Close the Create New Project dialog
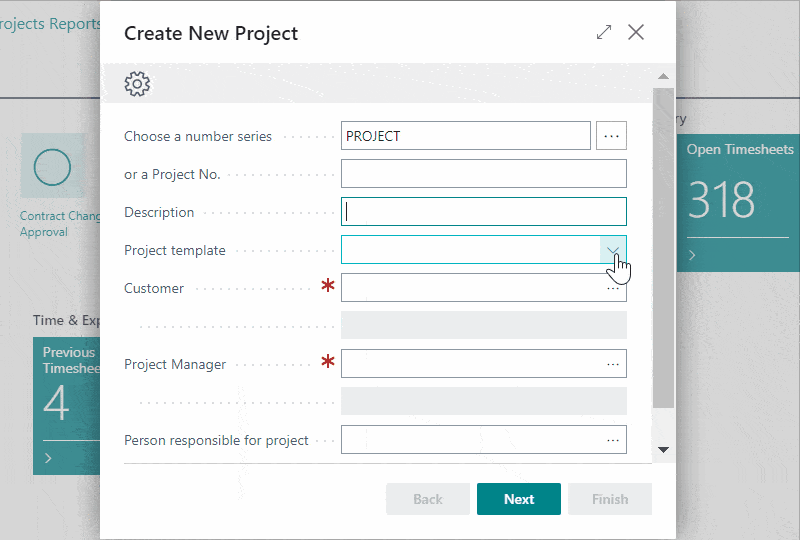This screenshot has height=540, width=800. [x=636, y=32]
